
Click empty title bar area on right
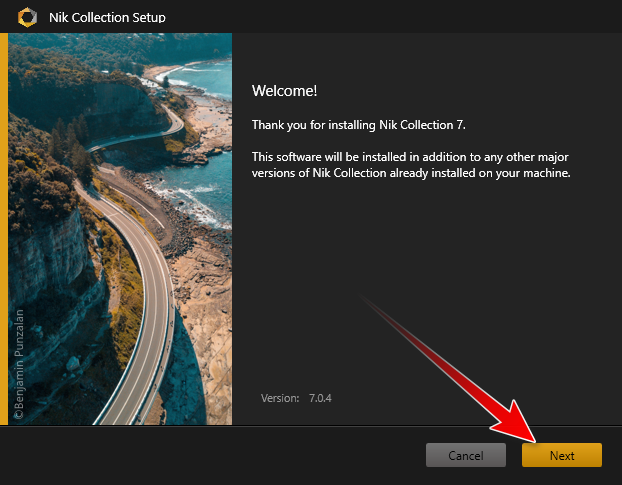[450, 17]
